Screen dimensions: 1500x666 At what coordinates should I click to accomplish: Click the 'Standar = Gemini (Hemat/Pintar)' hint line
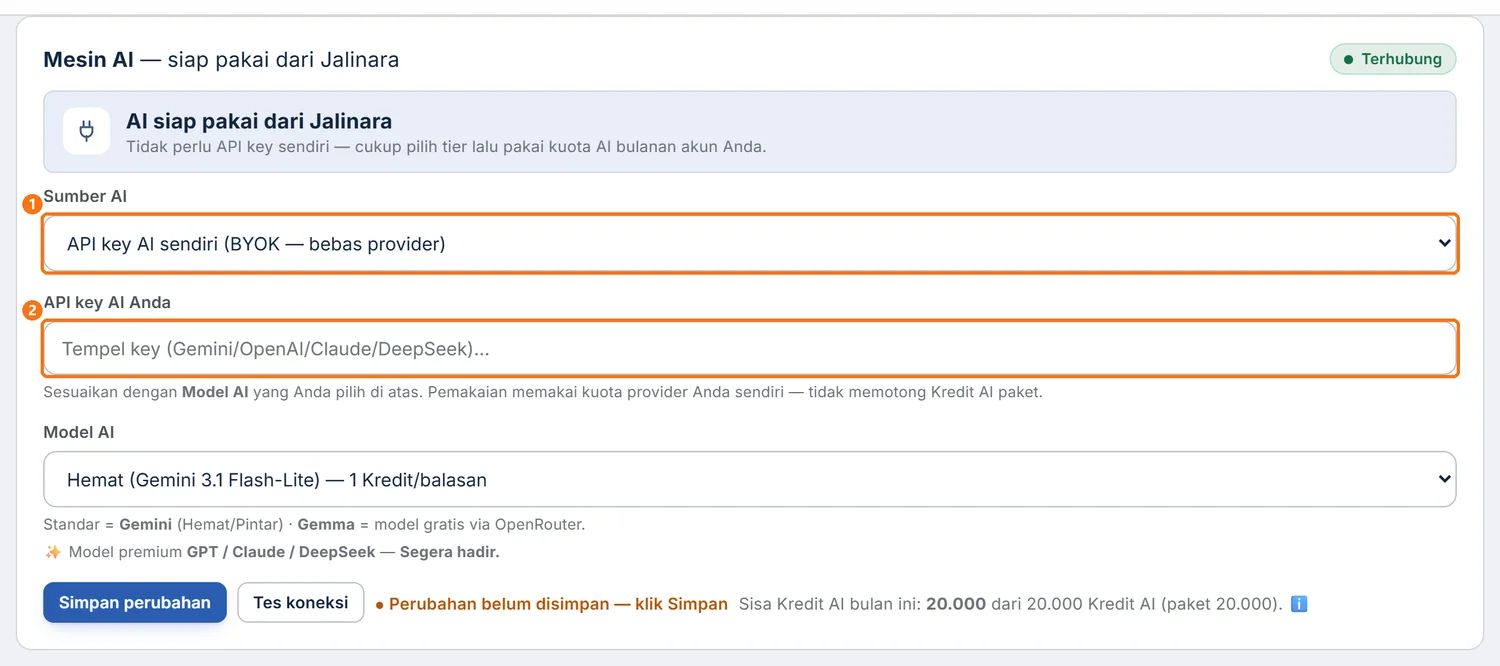click(x=314, y=524)
